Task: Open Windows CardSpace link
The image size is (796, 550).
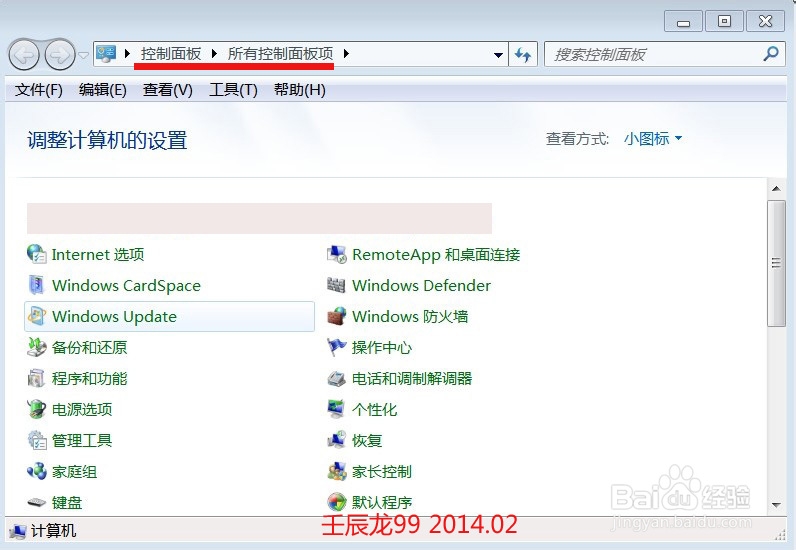Action: click(126, 285)
